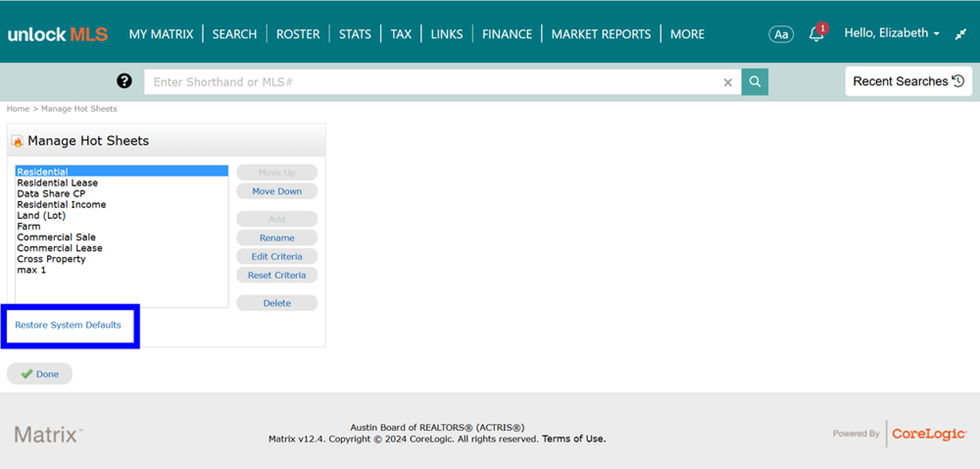
Task: Open the TAX menu
Action: [x=401, y=34]
